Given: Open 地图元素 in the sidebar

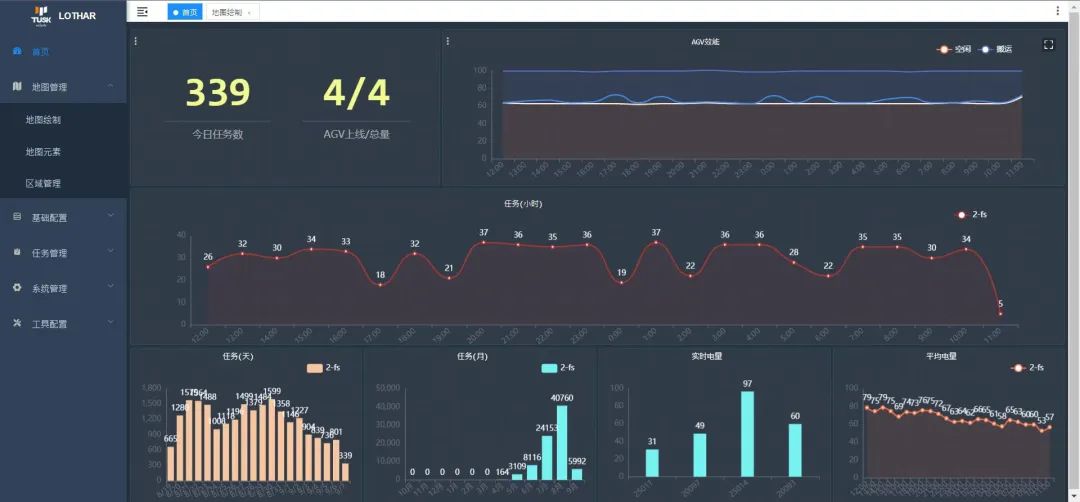Looking at the screenshot, I should point(43,152).
